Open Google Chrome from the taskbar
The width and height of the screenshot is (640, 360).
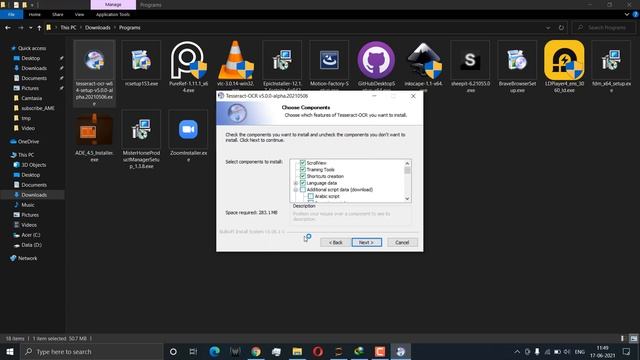[256, 351]
